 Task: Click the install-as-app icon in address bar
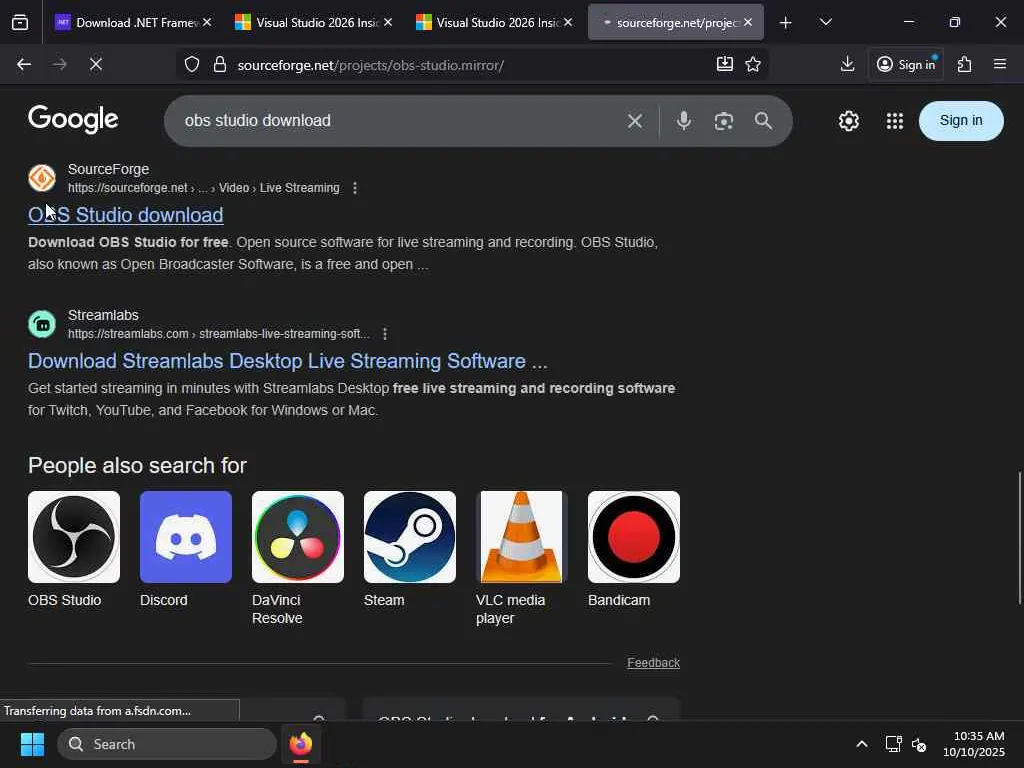[724, 64]
